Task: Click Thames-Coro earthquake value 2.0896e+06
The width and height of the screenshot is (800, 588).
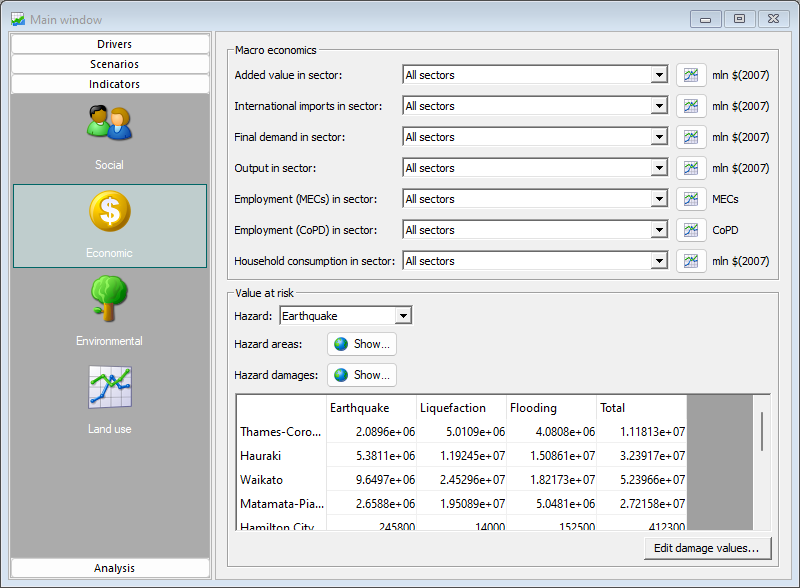Action: [371, 432]
